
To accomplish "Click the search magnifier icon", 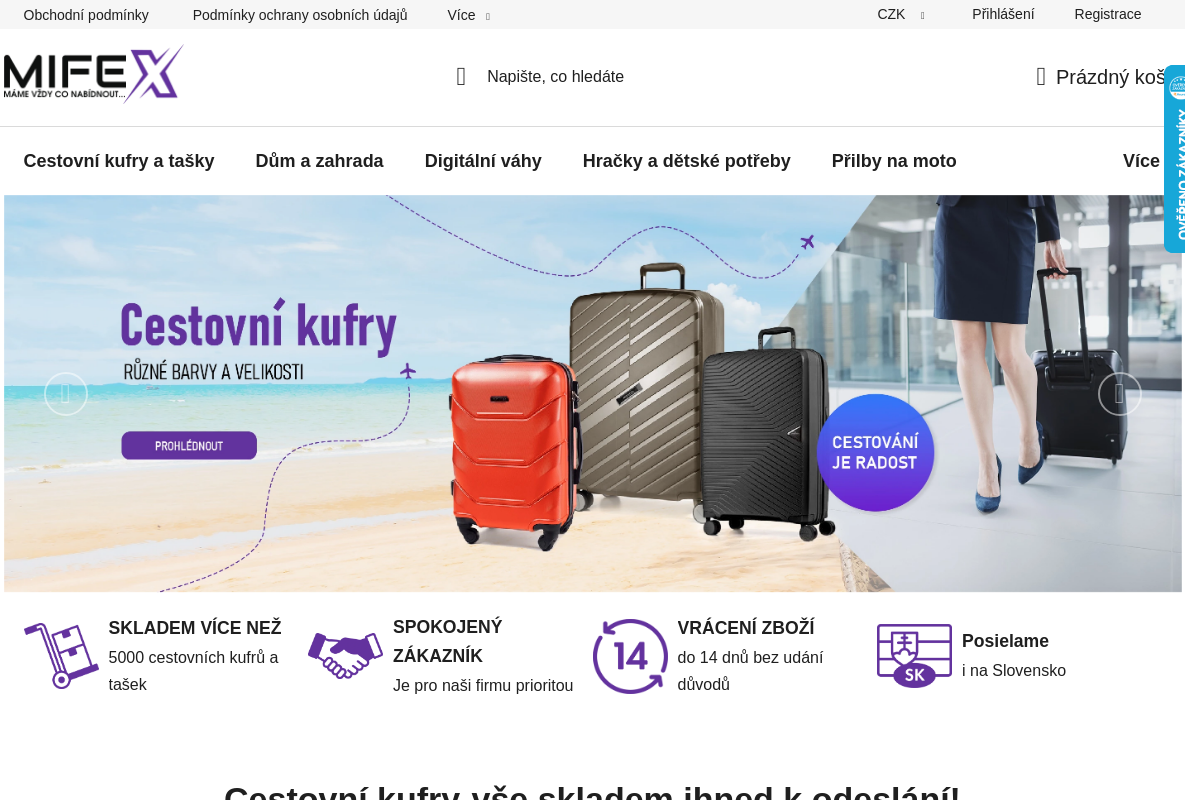I will [461, 77].
